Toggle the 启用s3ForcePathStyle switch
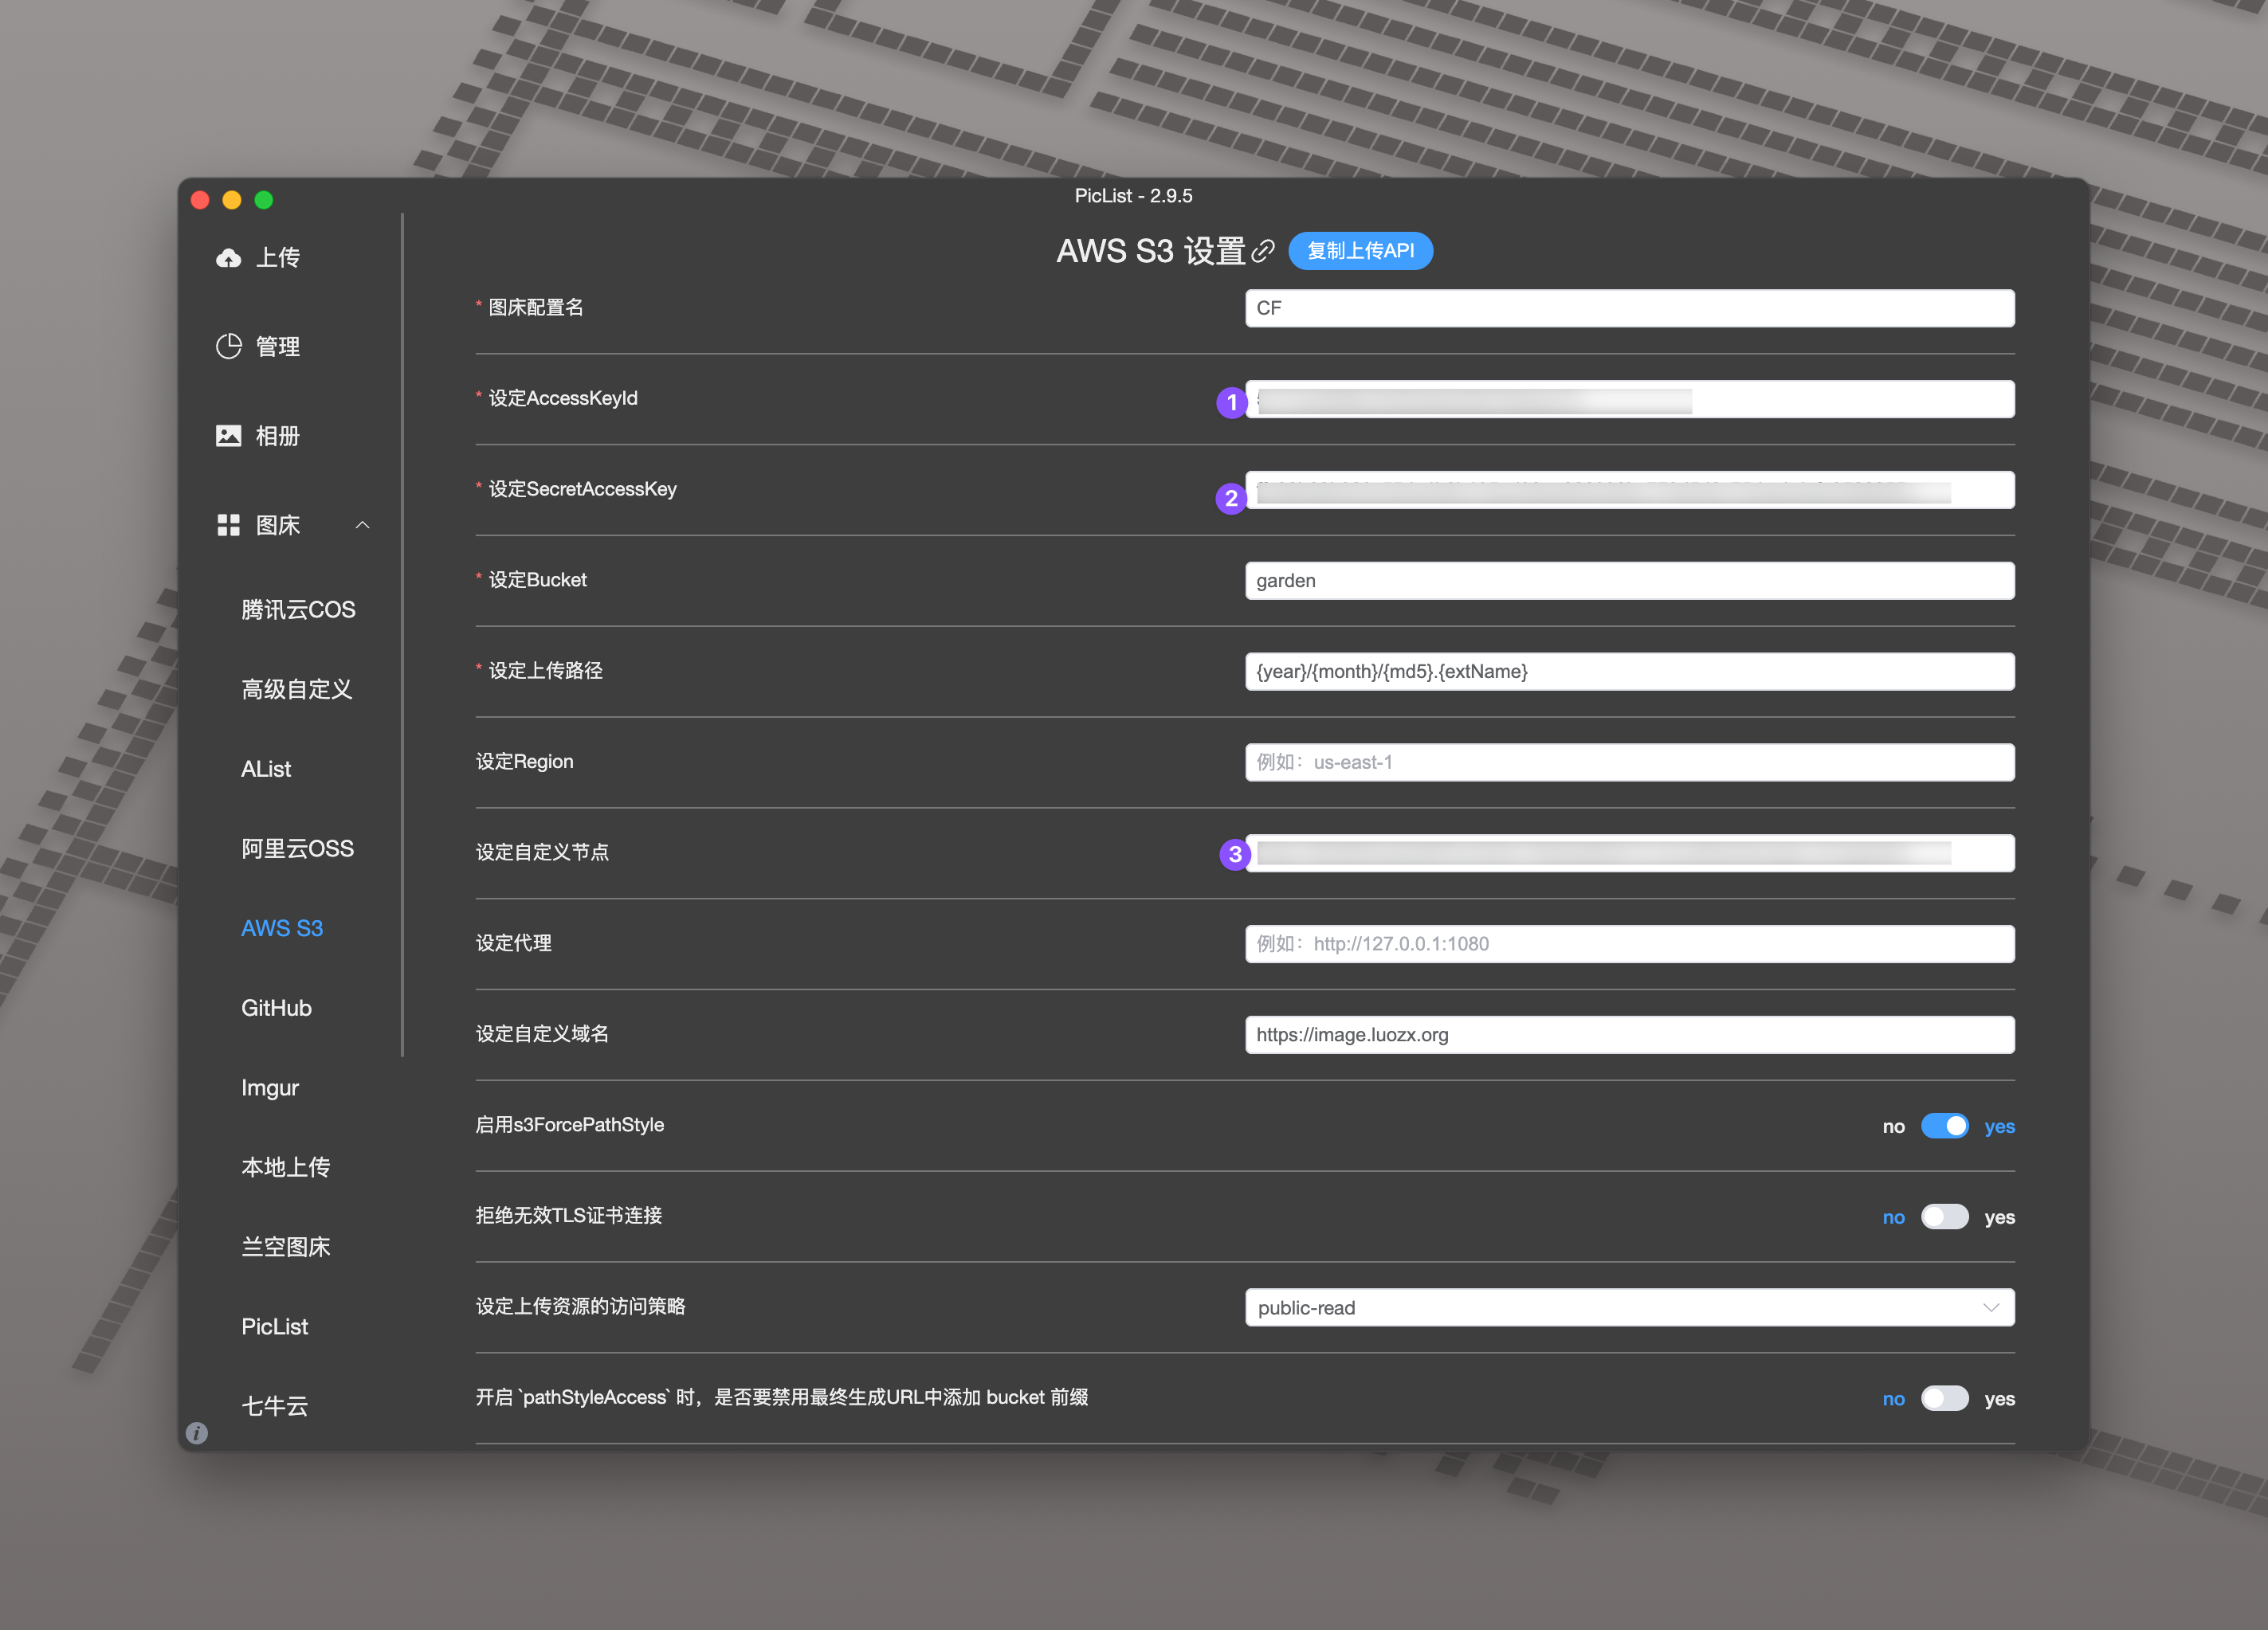Screen dimensions: 2268x1630 (1944, 1126)
